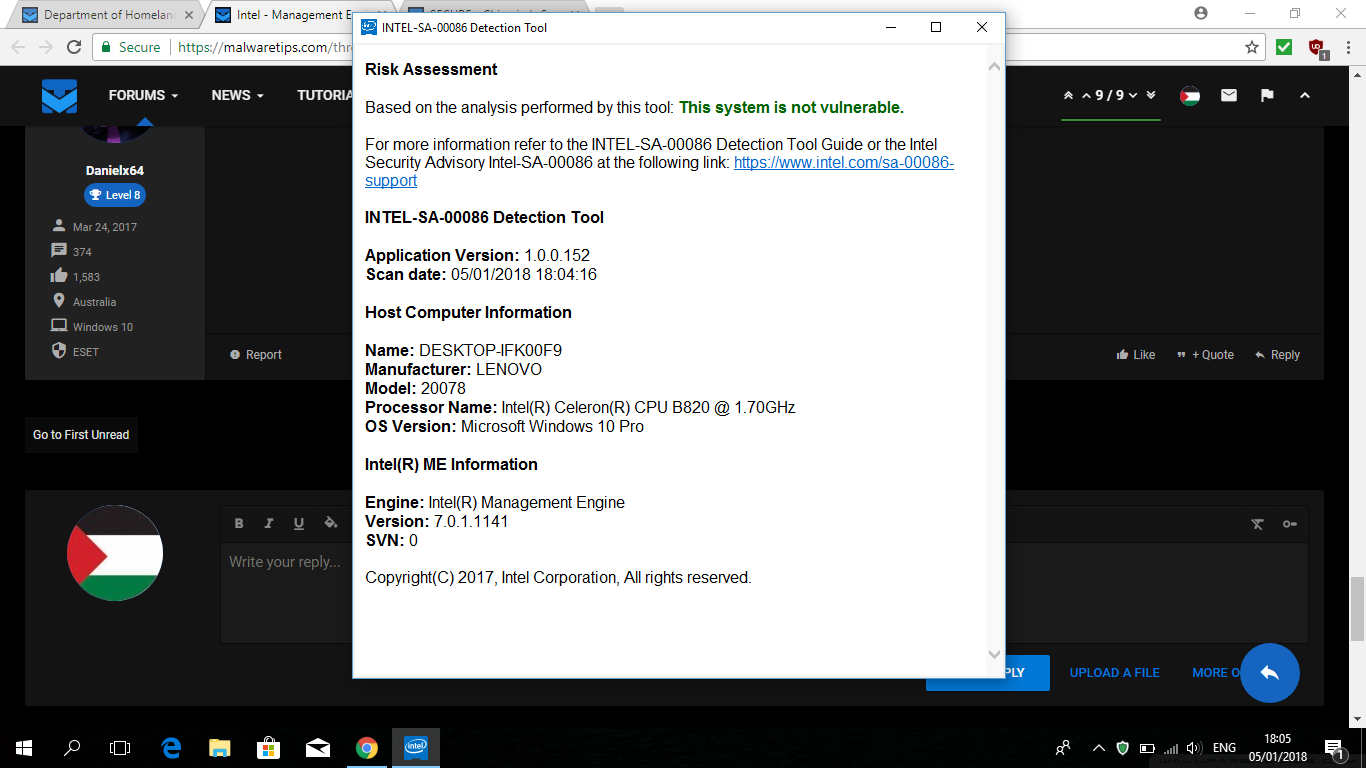Click the browser page vertical scrollbar thumb
The height and width of the screenshot is (768, 1366).
point(1357,610)
